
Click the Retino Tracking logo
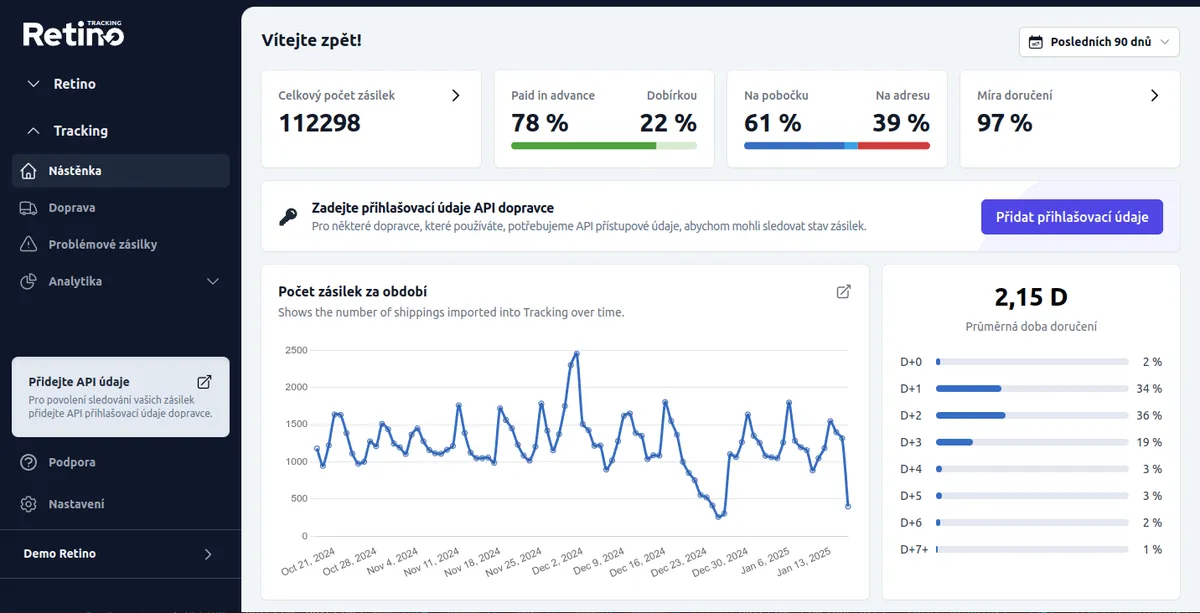pos(72,33)
